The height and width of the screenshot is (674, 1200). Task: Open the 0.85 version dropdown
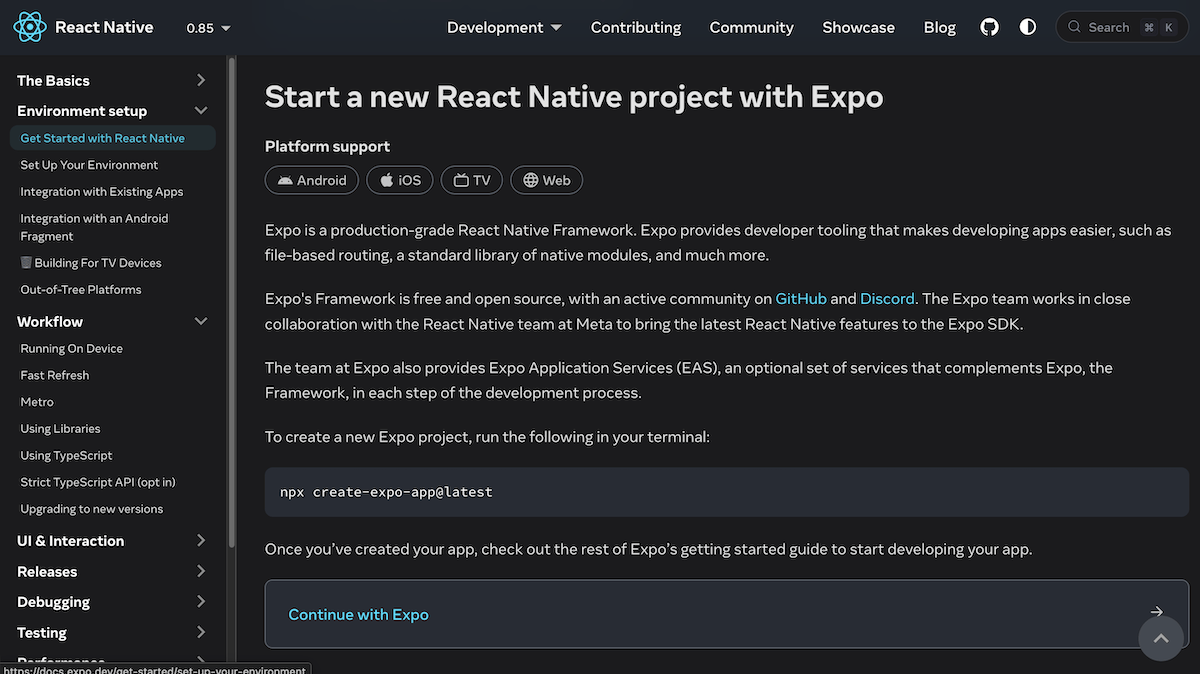pos(208,28)
